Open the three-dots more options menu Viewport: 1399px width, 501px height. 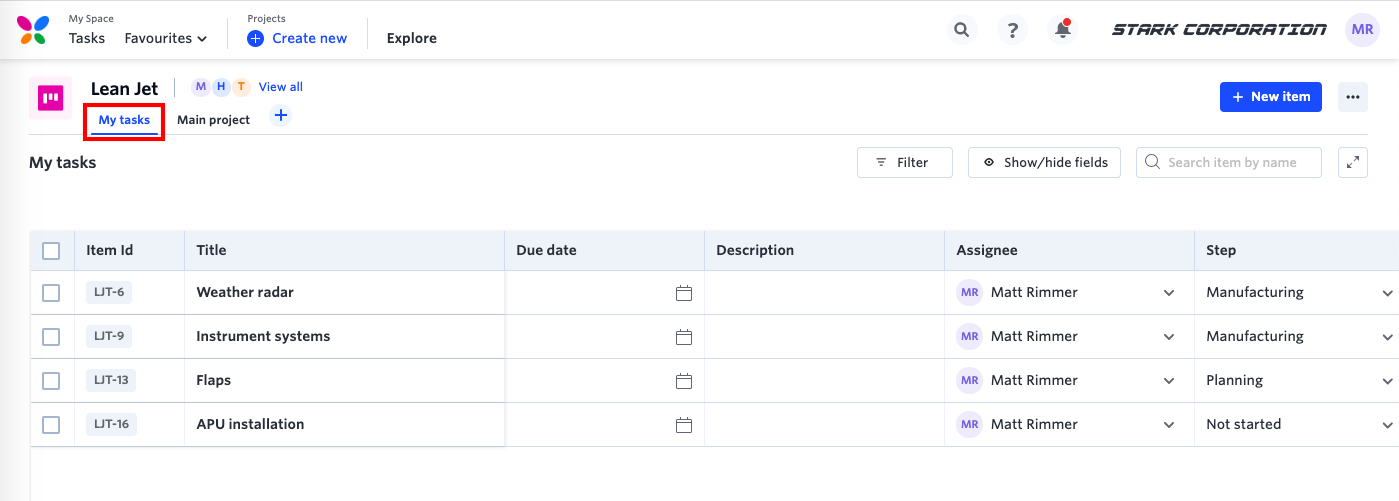pos(1353,97)
